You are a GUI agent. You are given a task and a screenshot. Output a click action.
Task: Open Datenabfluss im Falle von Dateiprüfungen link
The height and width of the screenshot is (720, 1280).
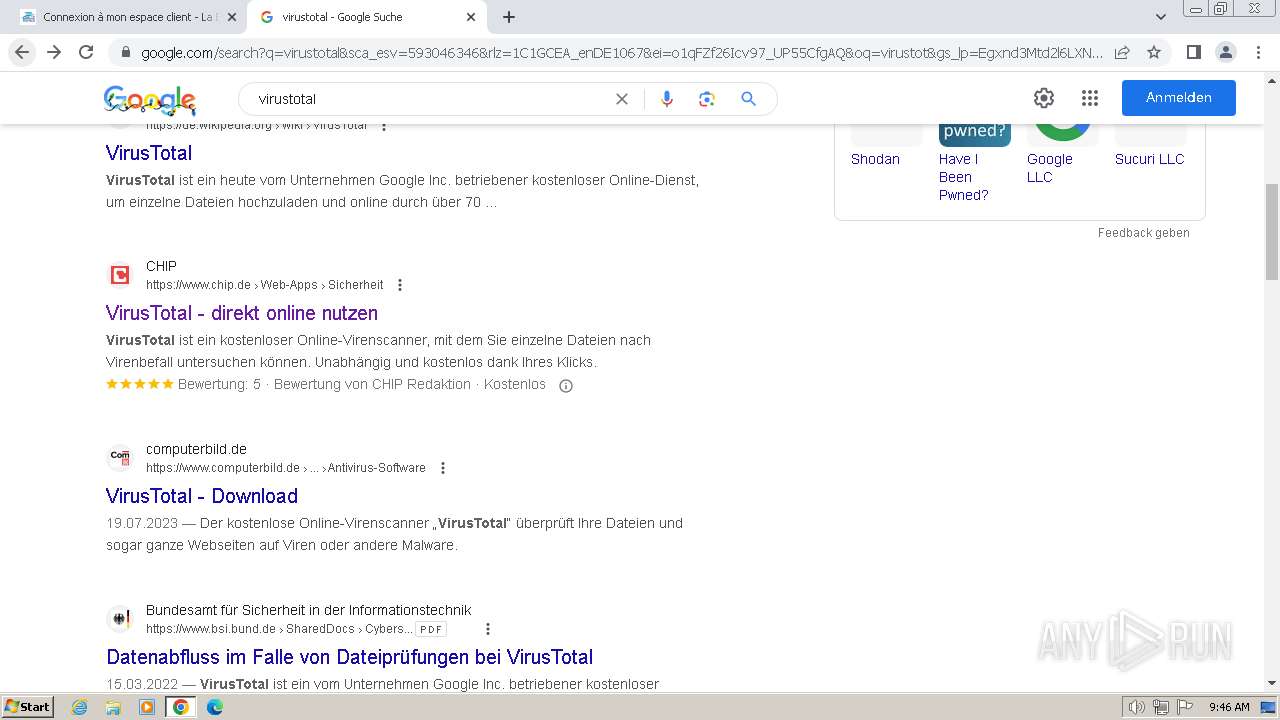pyautogui.click(x=350, y=657)
